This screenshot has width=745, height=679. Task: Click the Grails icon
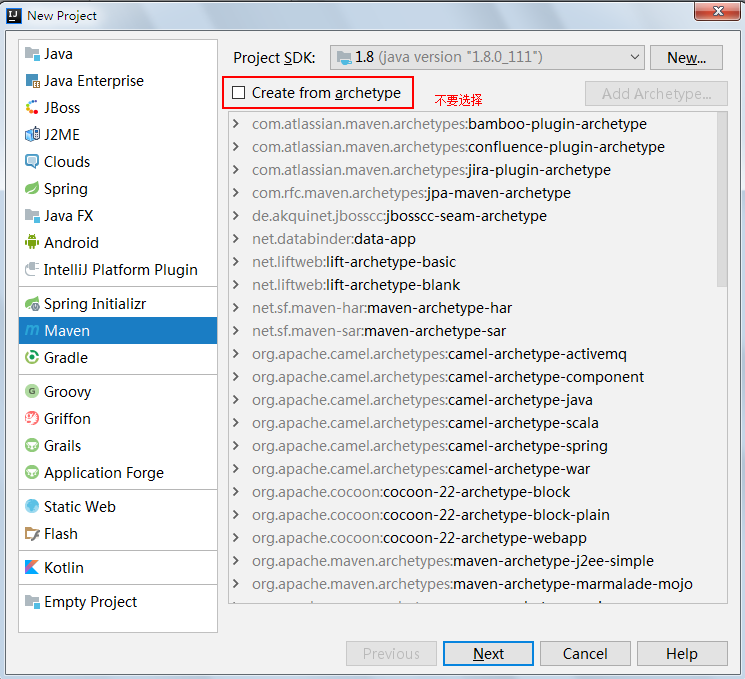point(32,446)
